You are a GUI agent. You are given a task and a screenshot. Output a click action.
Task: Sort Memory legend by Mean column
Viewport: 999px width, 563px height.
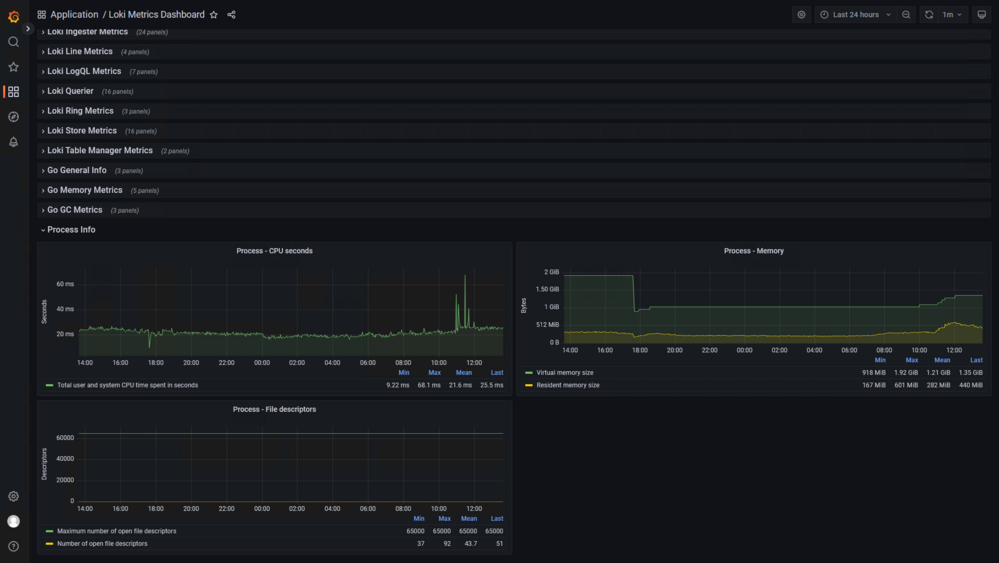click(942, 360)
